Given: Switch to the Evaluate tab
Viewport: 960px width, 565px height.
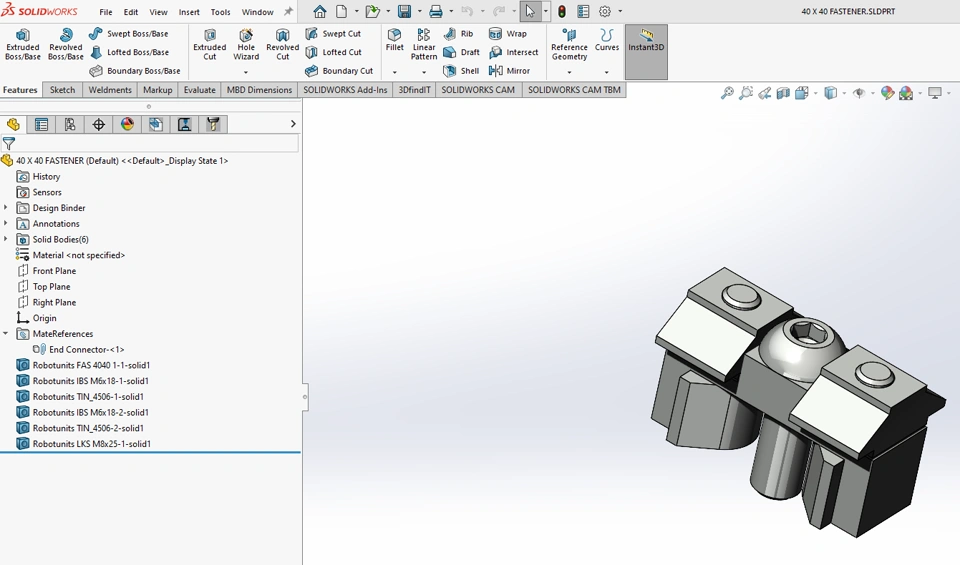Looking at the screenshot, I should pos(199,90).
